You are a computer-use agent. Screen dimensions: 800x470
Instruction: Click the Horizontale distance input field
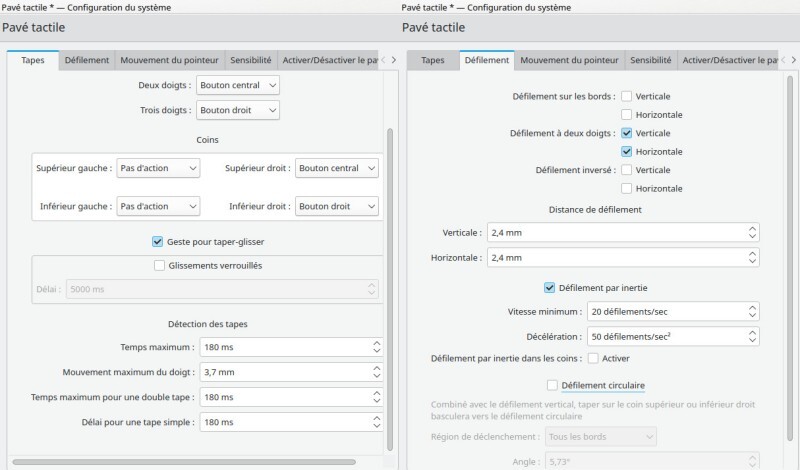[615, 258]
